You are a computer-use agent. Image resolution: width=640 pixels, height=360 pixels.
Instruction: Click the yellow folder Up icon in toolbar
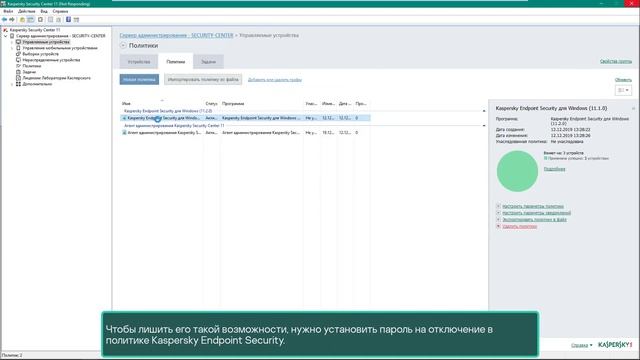tap(22, 20)
